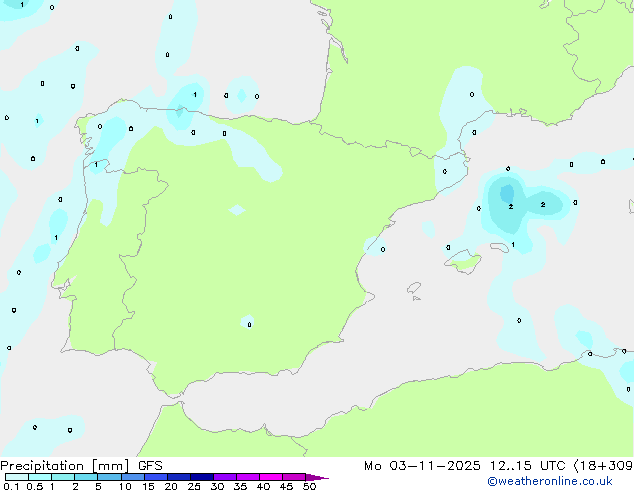This screenshot has width=634, height=490.
Task: Click the 20–25 mm legend swatch
Action: pyautogui.click(x=179, y=477)
